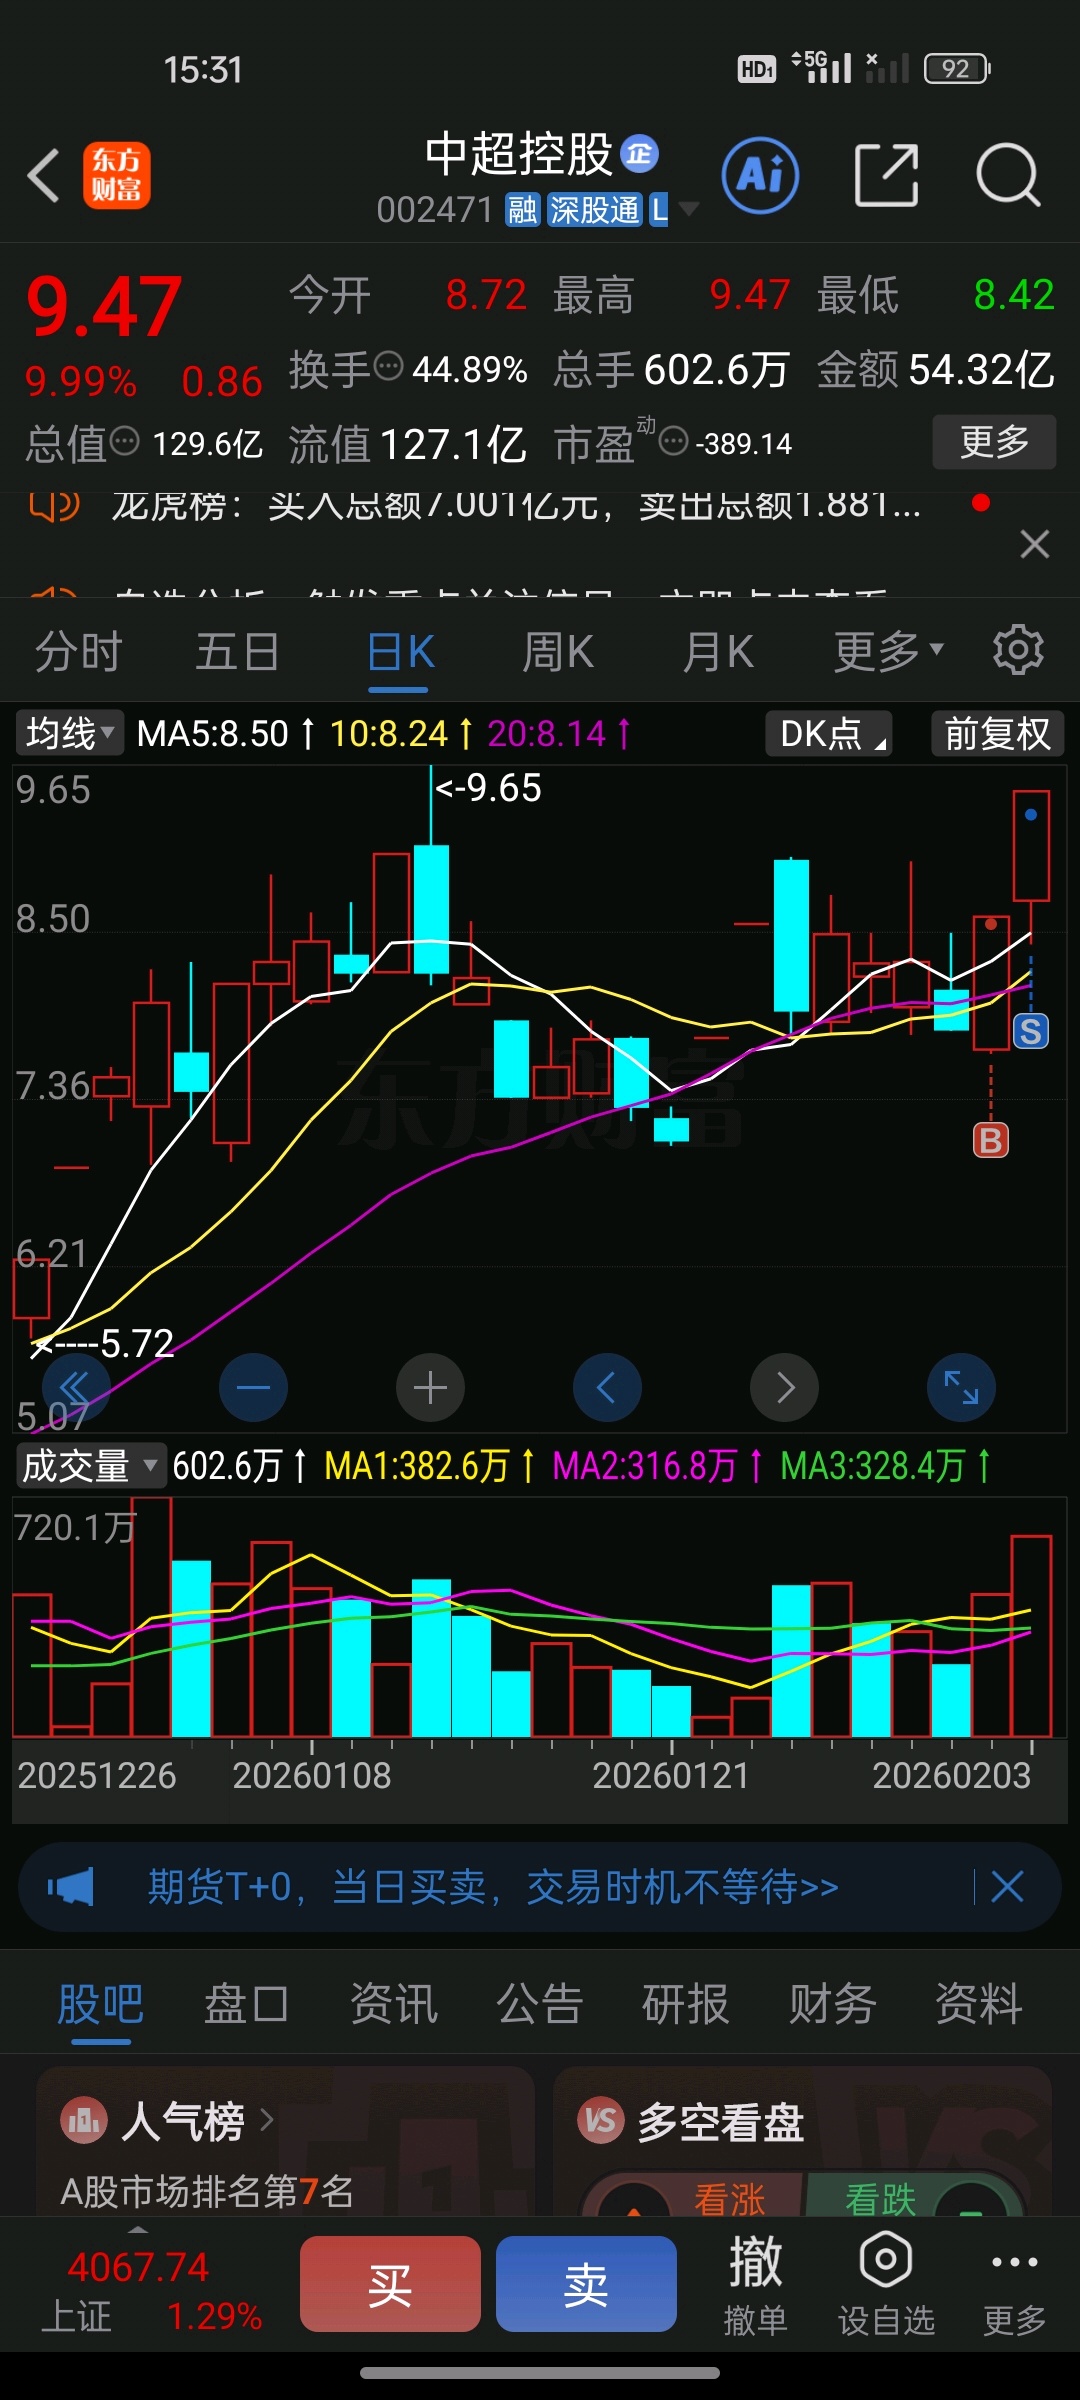The width and height of the screenshot is (1080, 2400).
Task: Tap the VS 多空看盘 icon
Action: pyautogui.click(x=600, y=2119)
